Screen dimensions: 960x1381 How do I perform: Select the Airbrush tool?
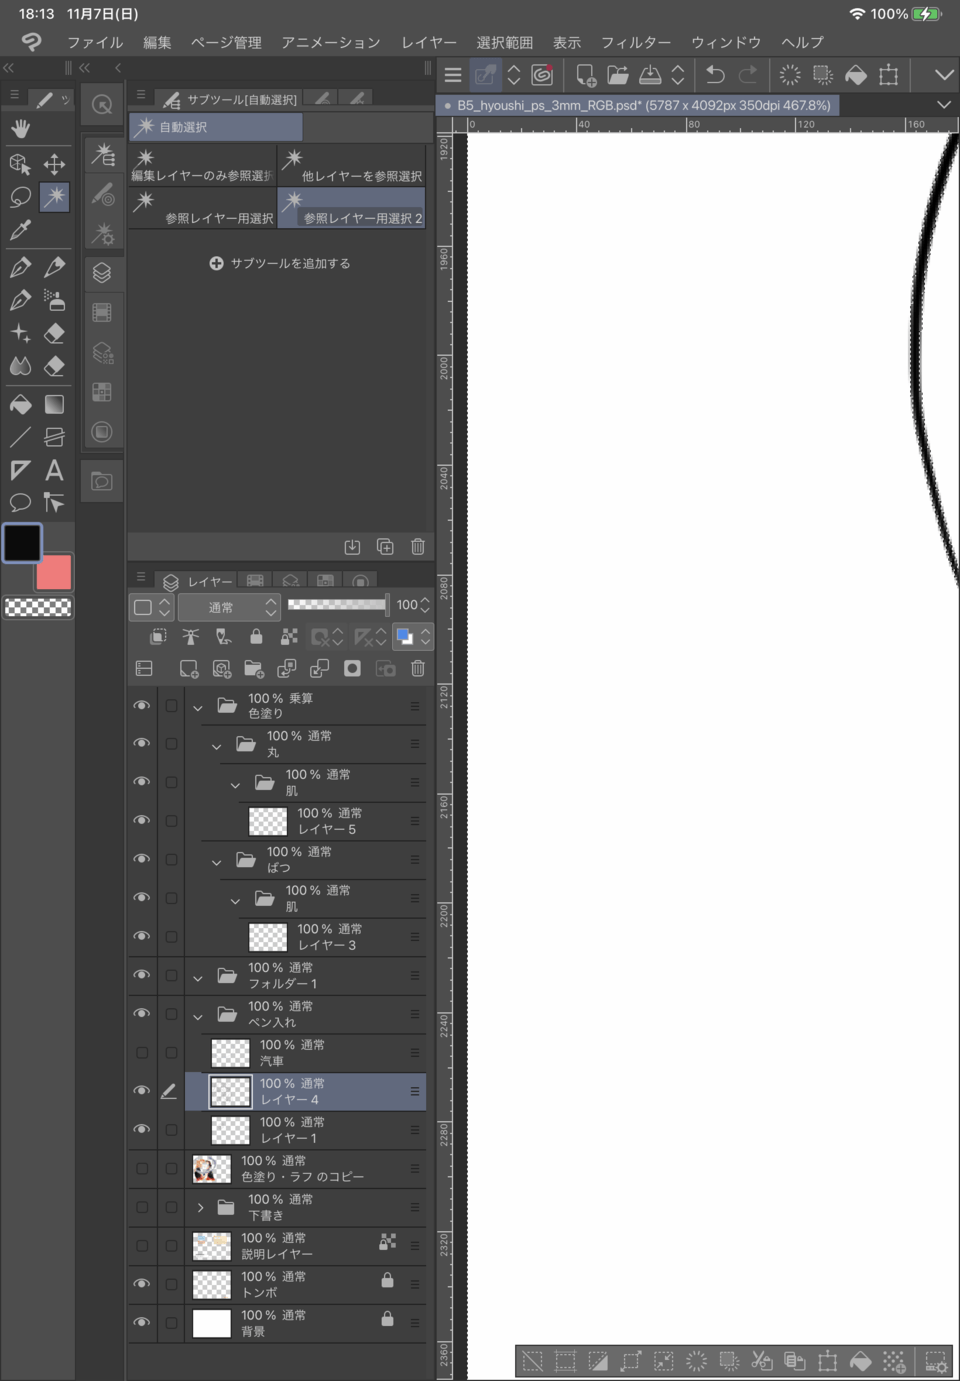(x=54, y=300)
